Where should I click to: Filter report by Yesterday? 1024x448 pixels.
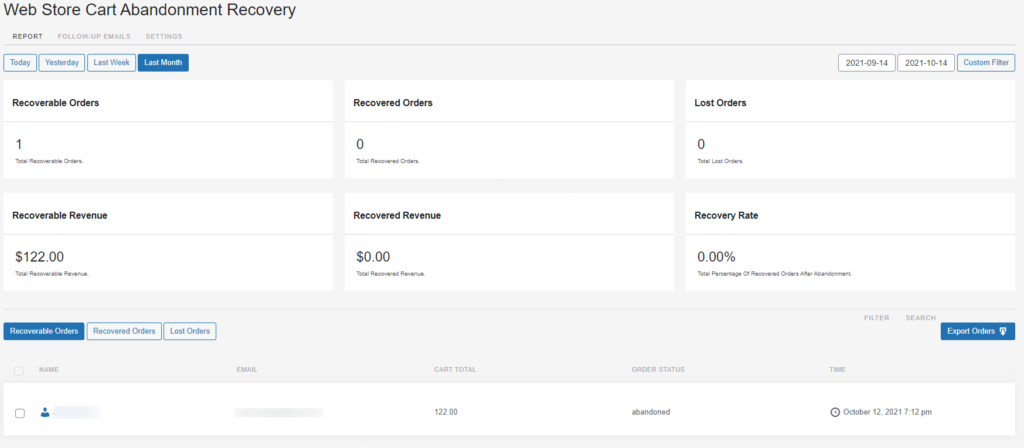[62, 62]
